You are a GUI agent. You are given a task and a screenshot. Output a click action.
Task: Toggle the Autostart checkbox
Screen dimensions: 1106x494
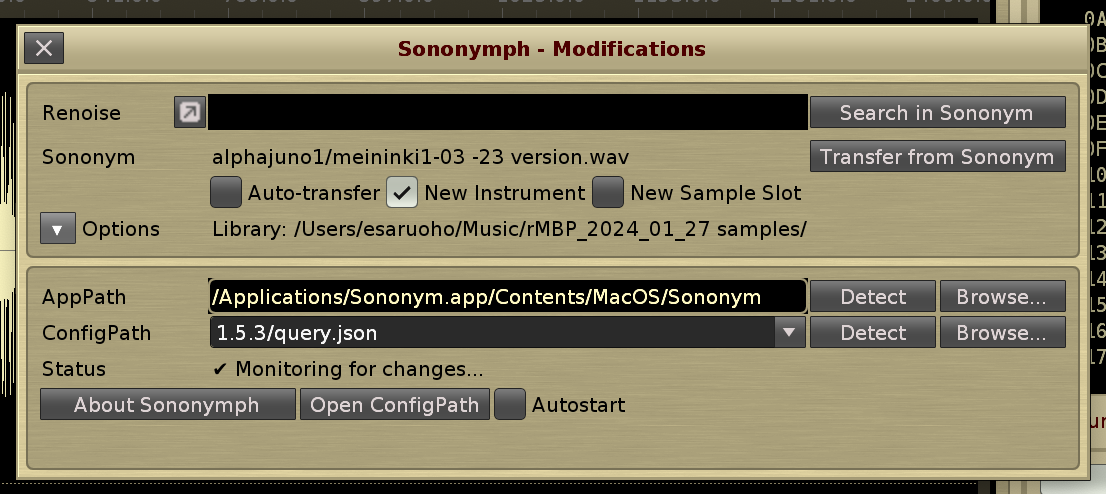pyautogui.click(x=510, y=405)
